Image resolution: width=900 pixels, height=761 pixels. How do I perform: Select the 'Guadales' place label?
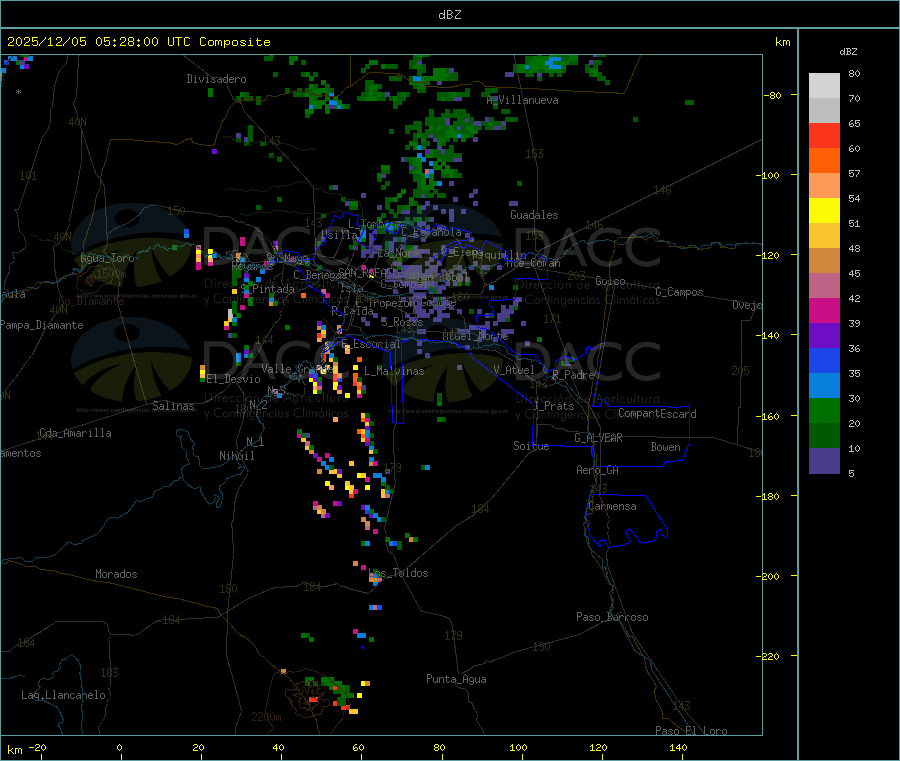pos(534,215)
